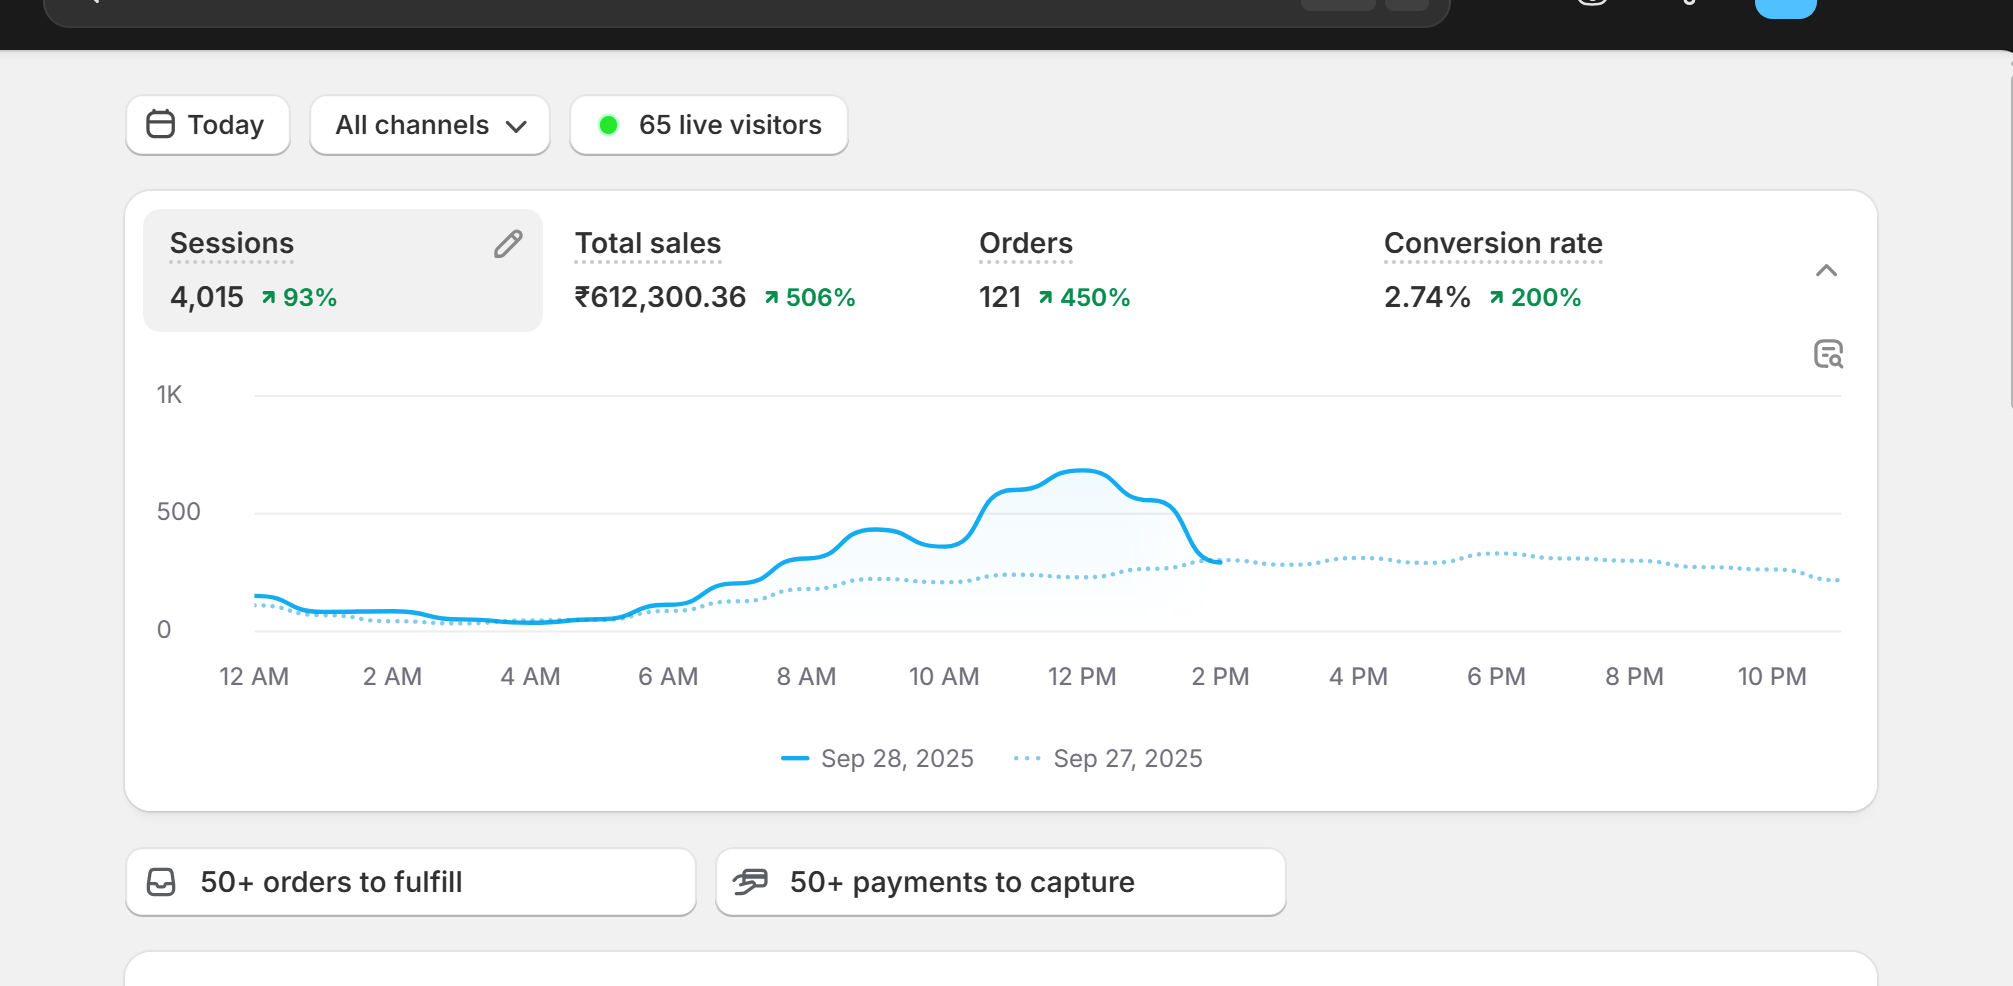Show the Orders metric chart
Screen dimensions: 2013x986
[1025, 244]
